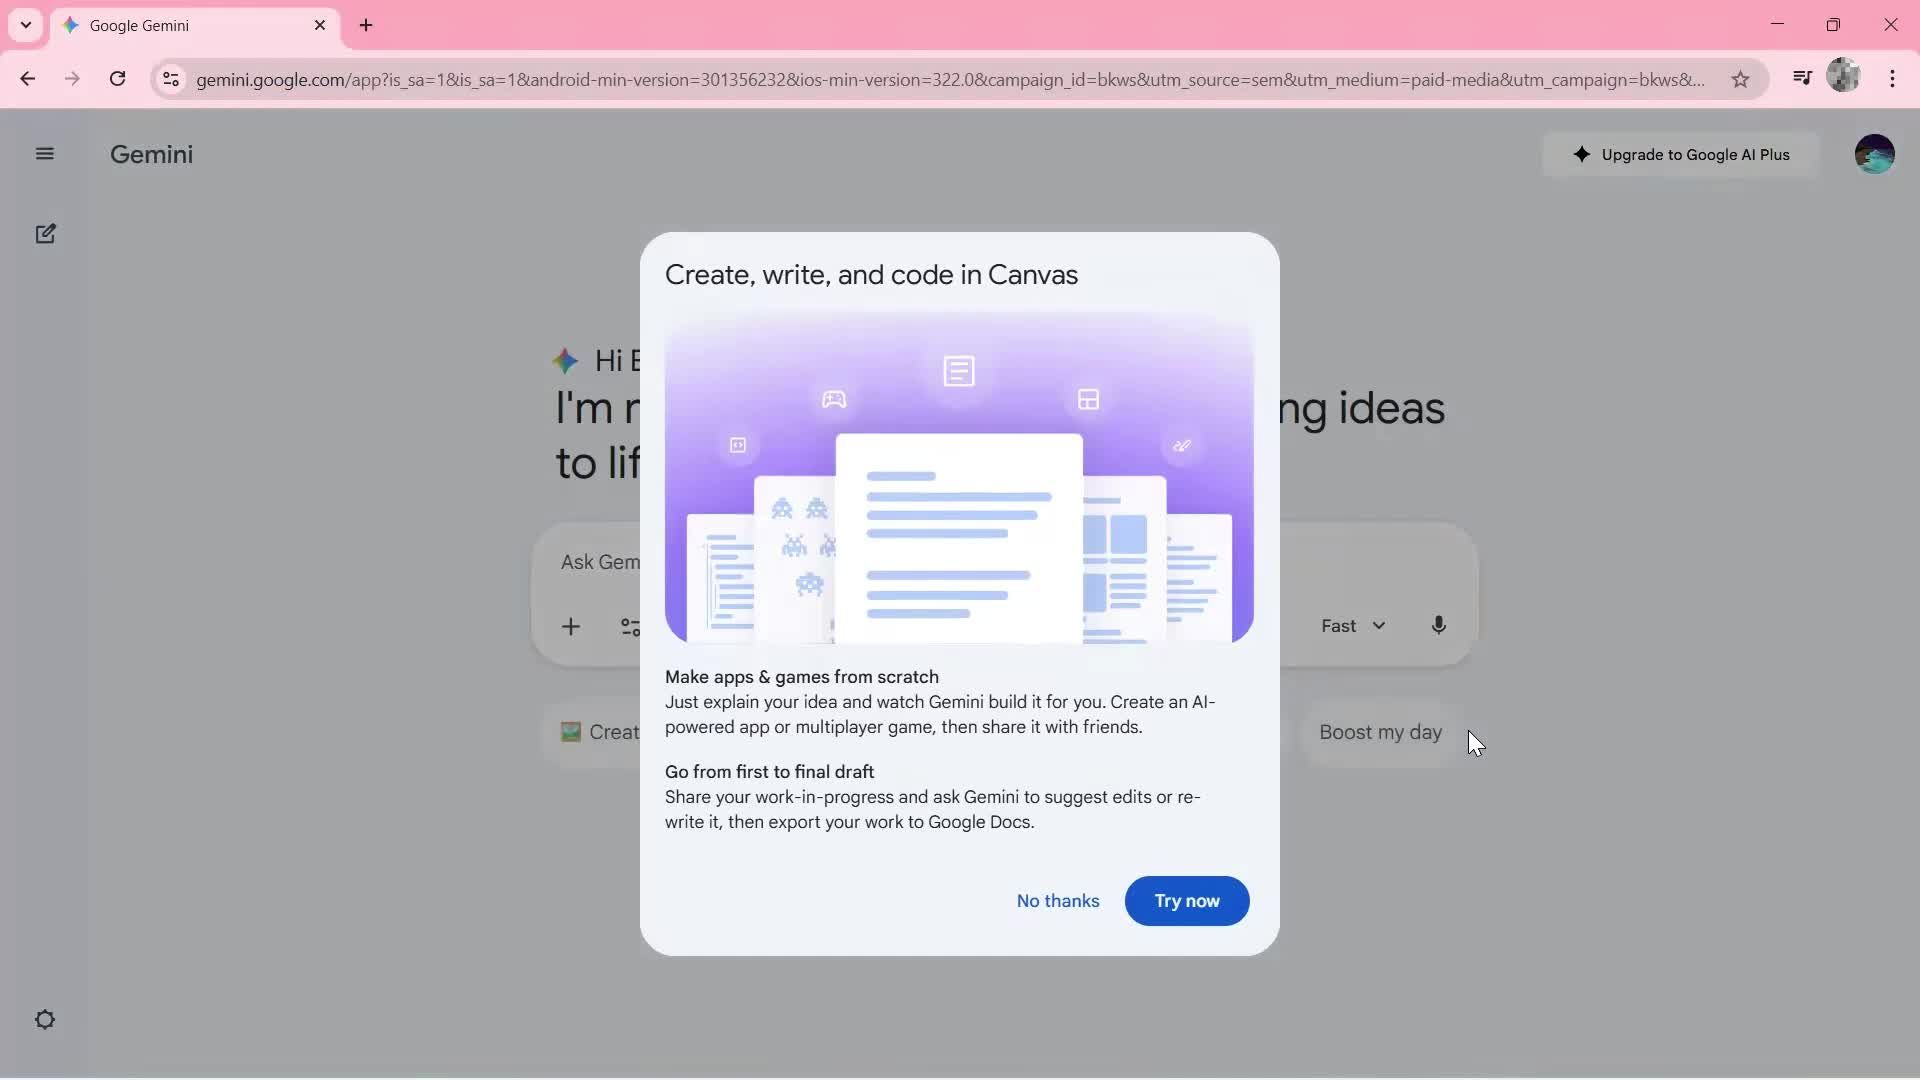Toggle the bookmark star for this page

click(x=1740, y=80)
